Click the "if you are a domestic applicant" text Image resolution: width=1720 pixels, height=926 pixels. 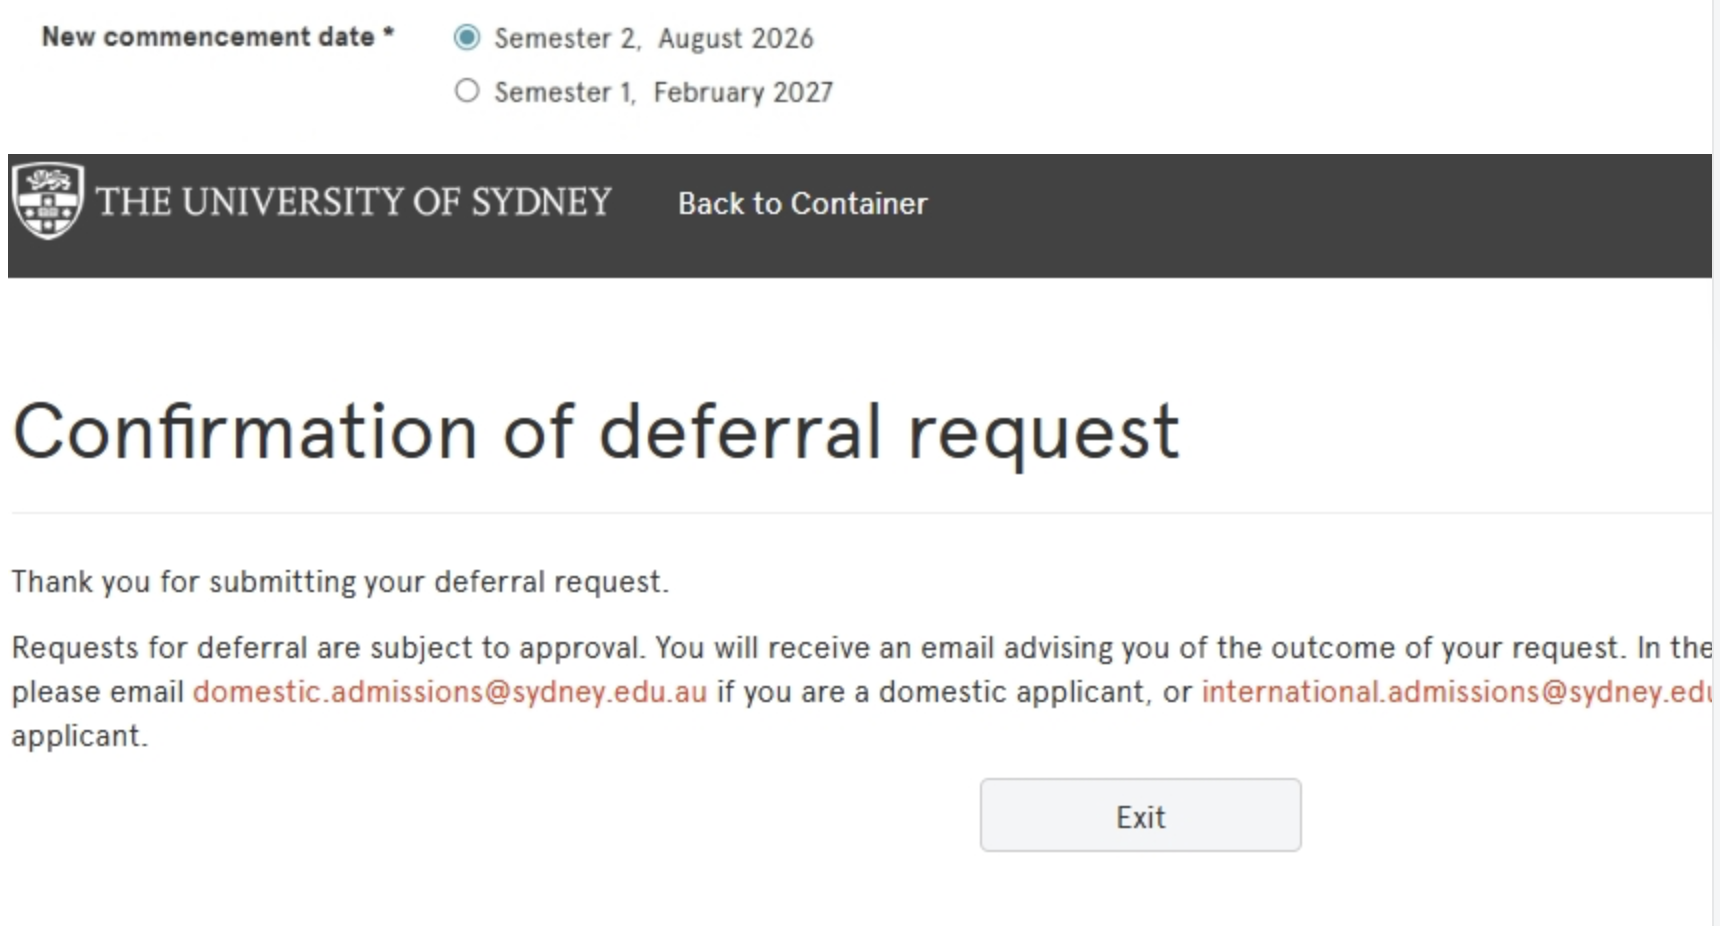point(932,692)
